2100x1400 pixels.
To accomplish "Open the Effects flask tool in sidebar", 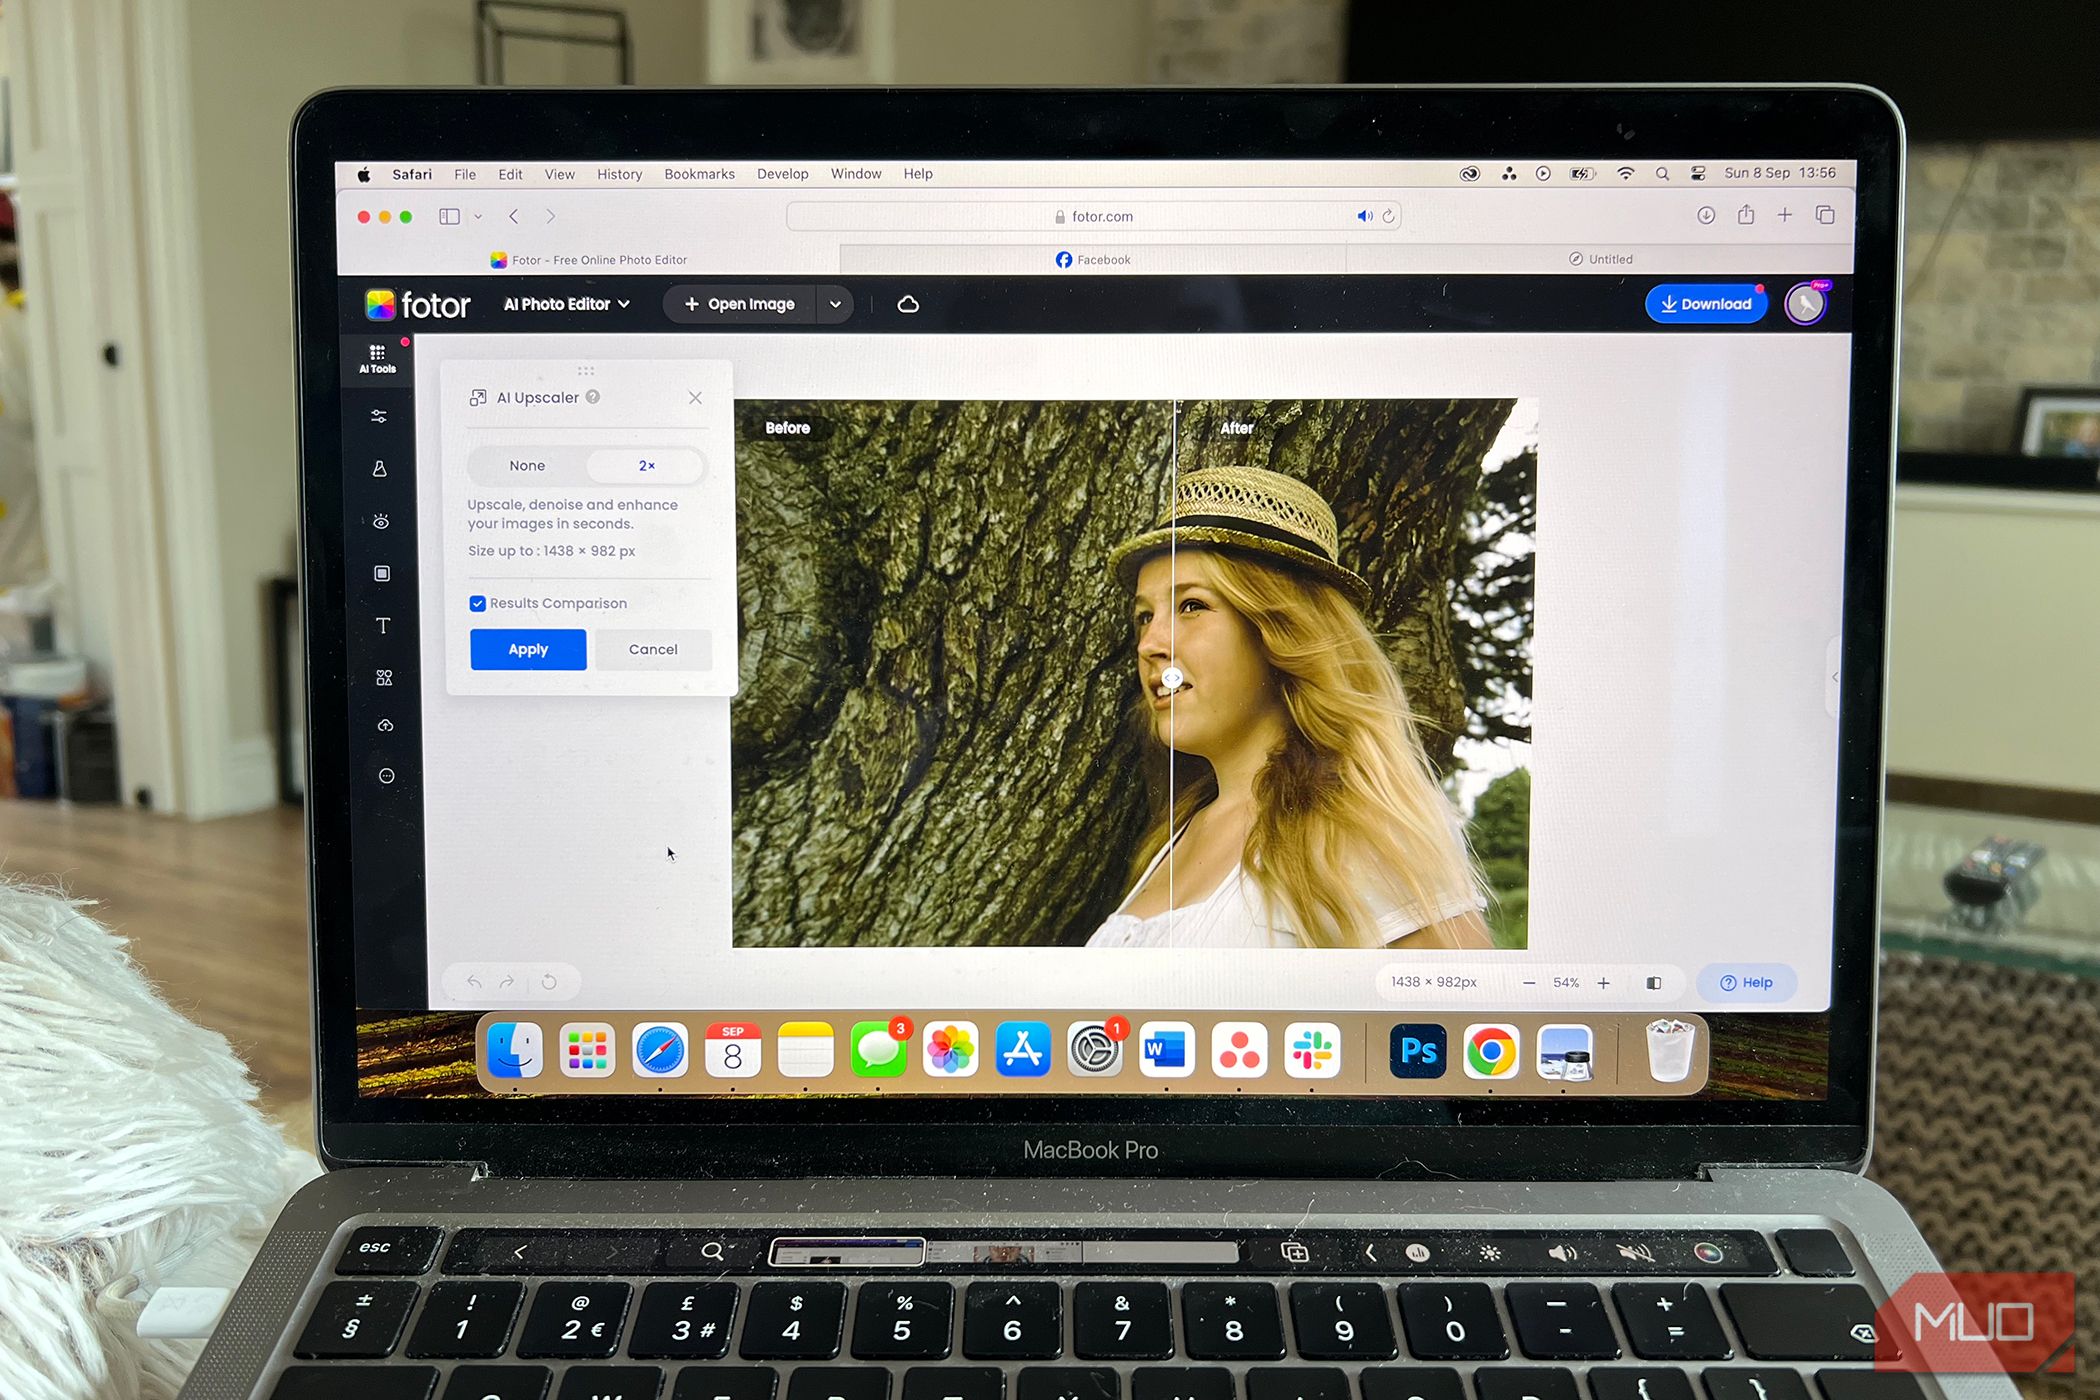I will [x=380, y=468].
